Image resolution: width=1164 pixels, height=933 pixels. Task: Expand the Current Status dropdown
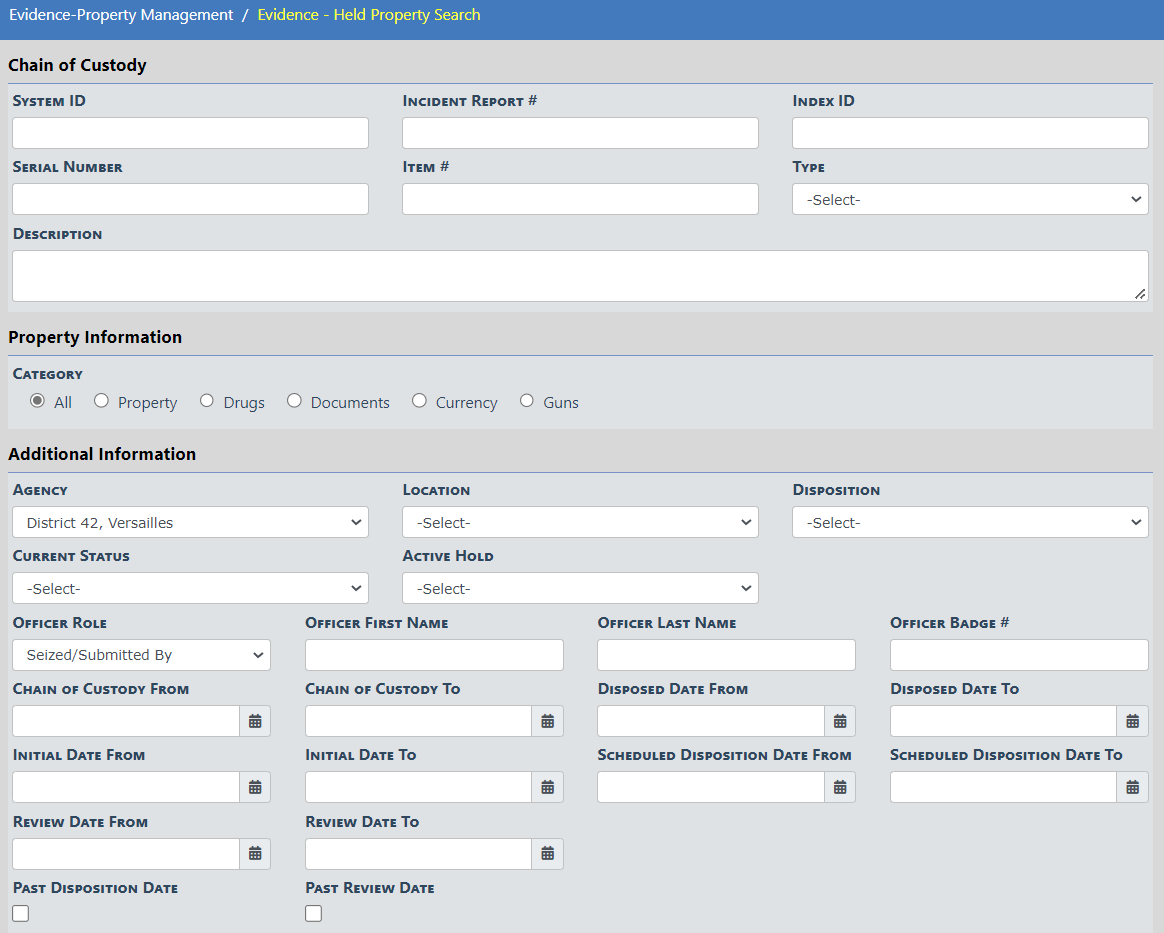tap(190, 588)
